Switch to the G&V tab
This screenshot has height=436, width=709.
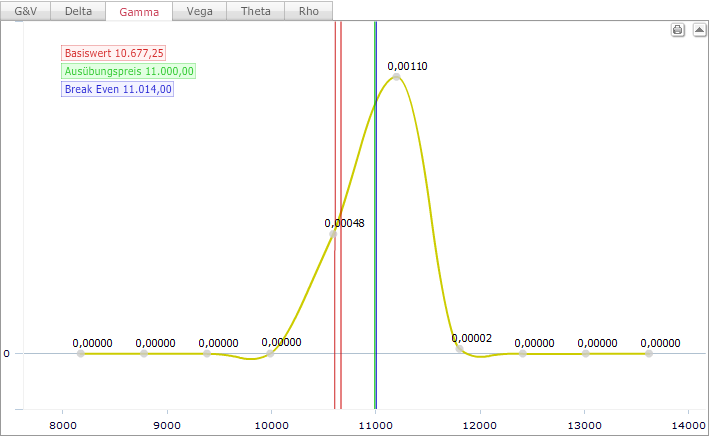pos(26,12)
